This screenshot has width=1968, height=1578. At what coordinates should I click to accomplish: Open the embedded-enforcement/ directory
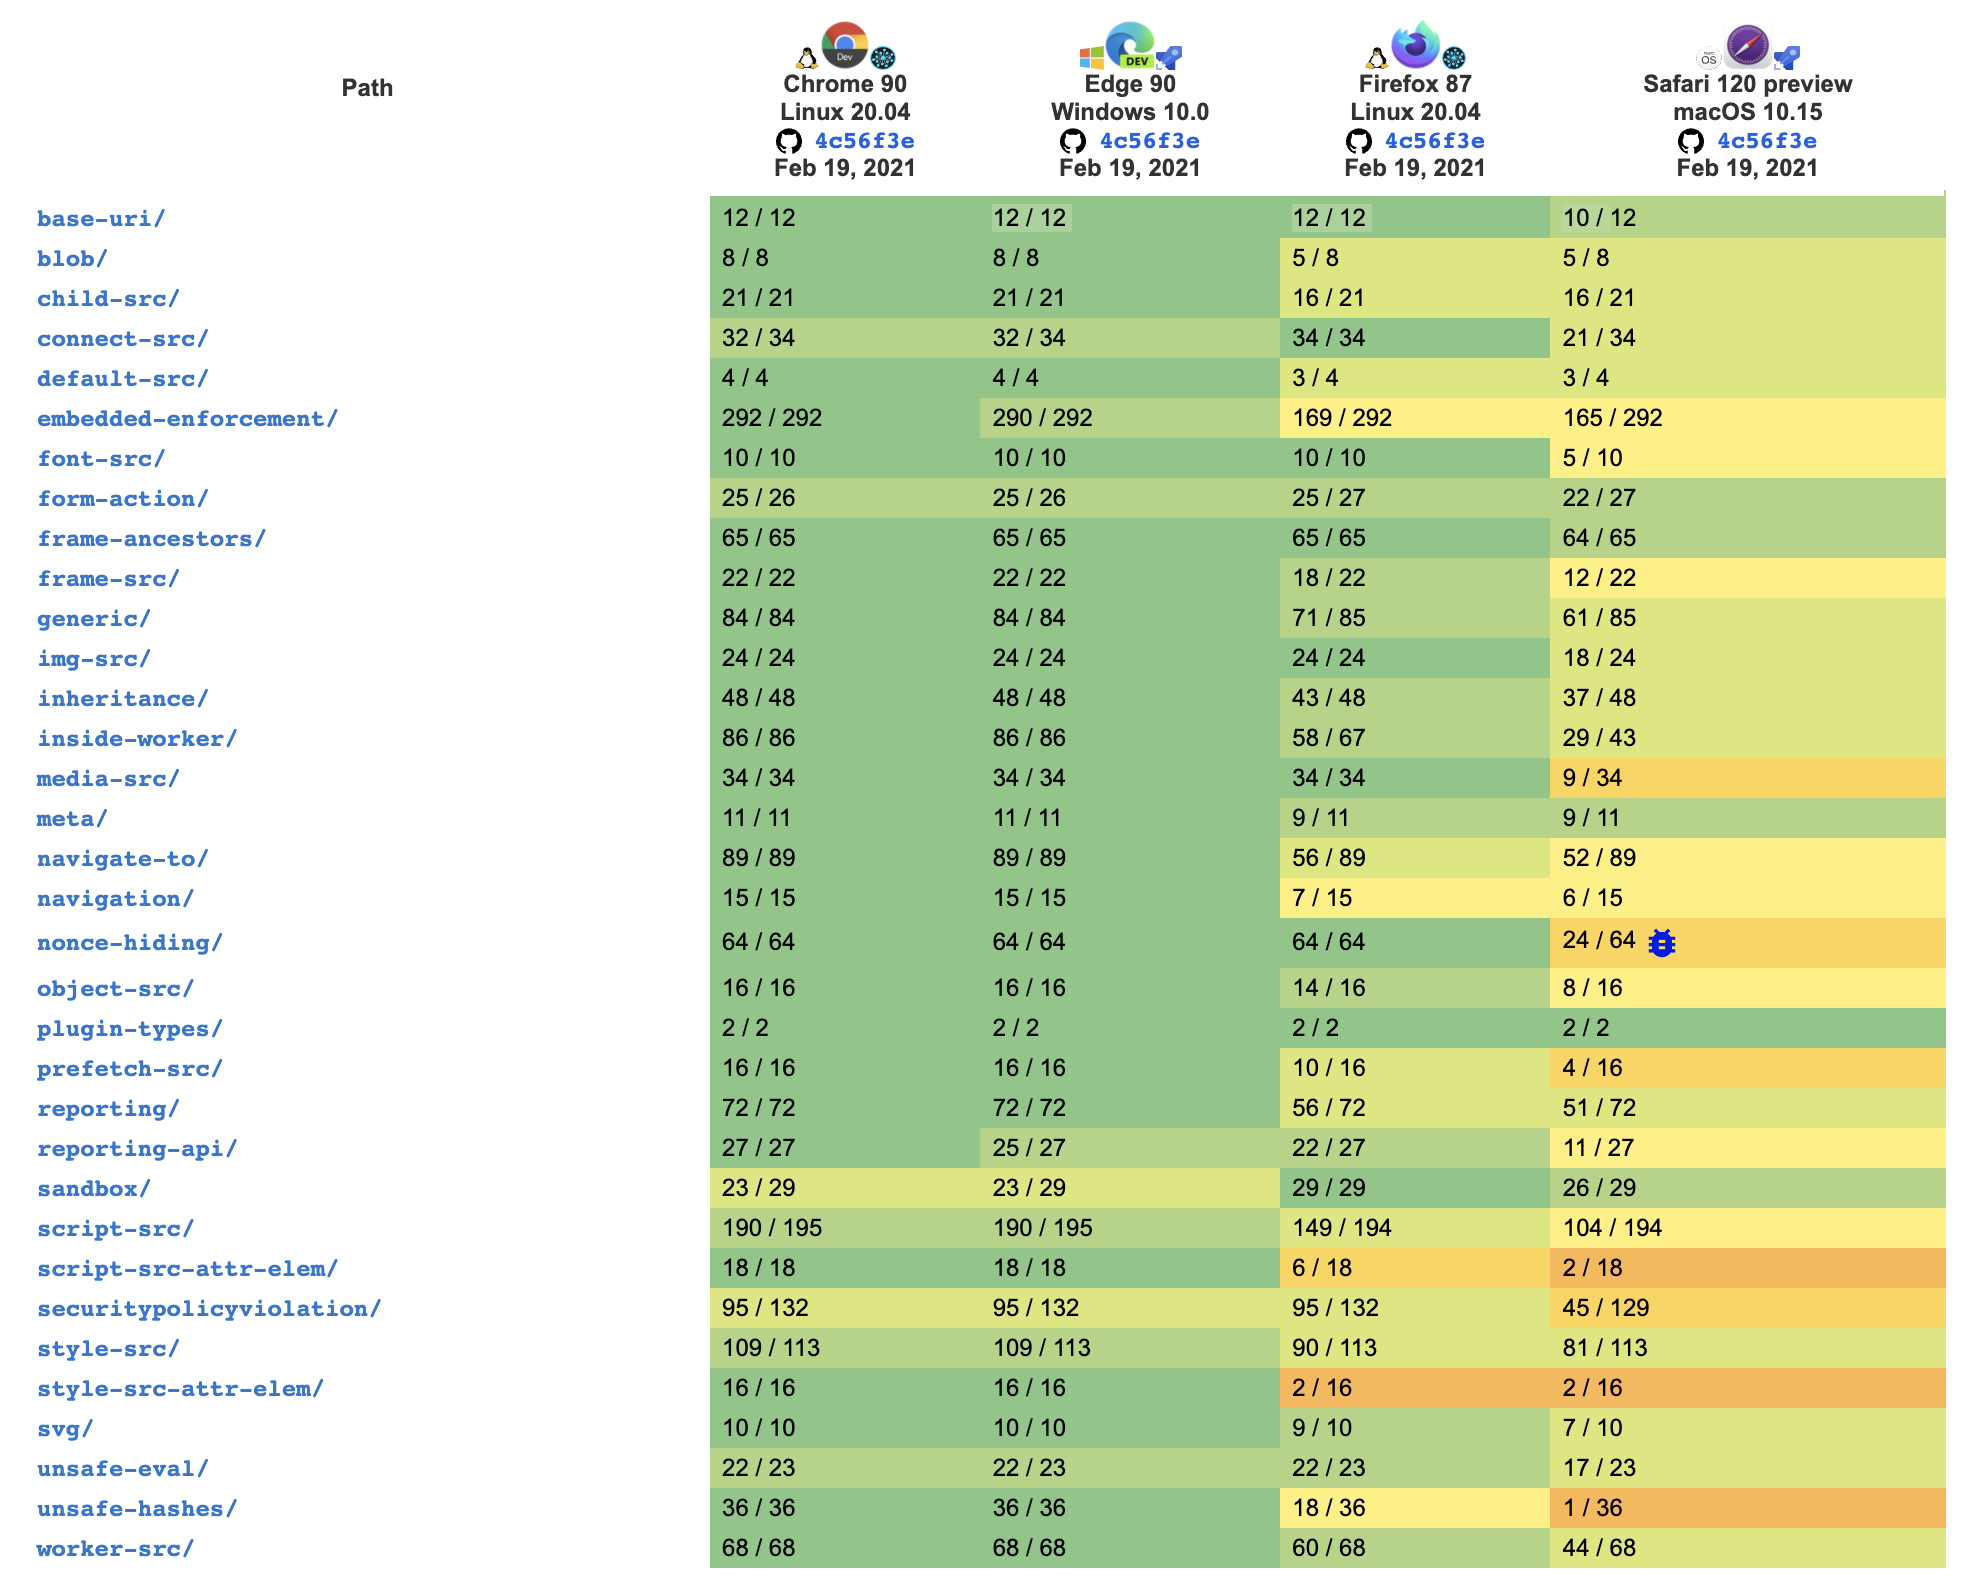click(187, 418)
